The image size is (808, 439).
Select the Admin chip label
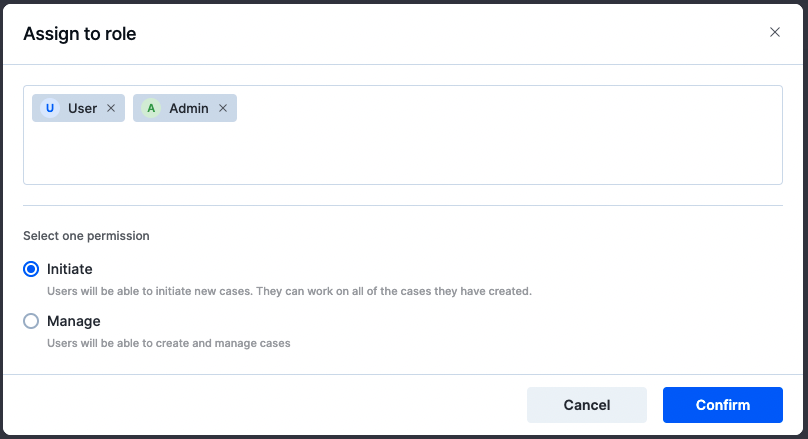(x=189, y=108)
